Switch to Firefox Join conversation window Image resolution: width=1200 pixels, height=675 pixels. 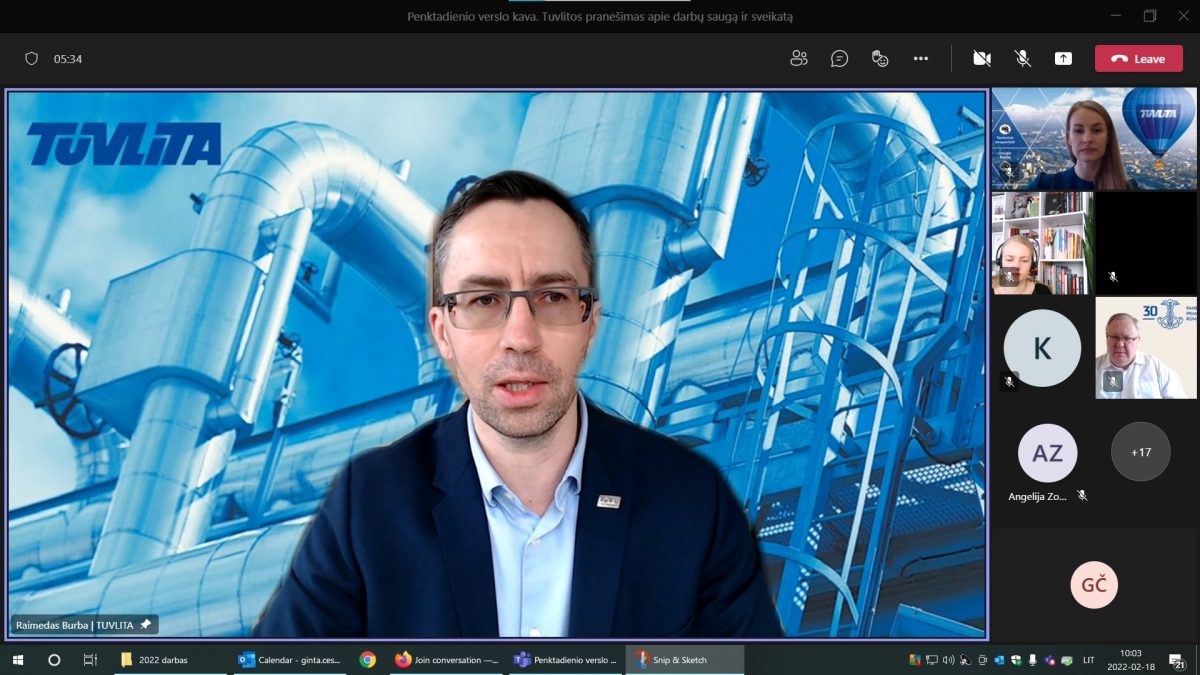pos(447,660)
